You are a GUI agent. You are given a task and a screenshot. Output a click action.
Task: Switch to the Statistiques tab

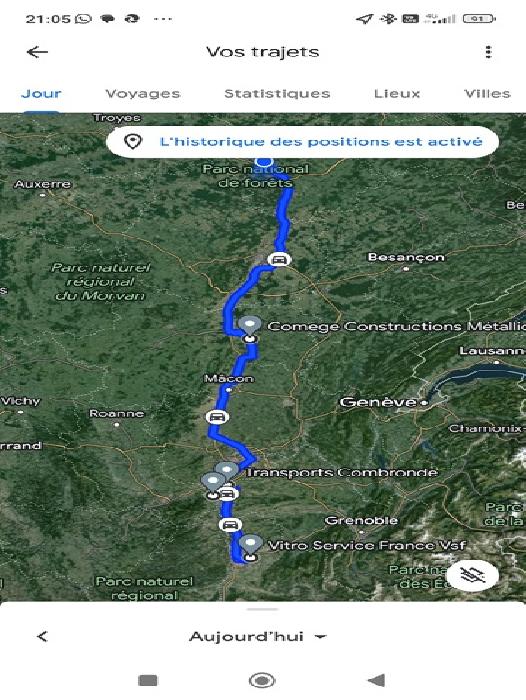tap(277, 93)
